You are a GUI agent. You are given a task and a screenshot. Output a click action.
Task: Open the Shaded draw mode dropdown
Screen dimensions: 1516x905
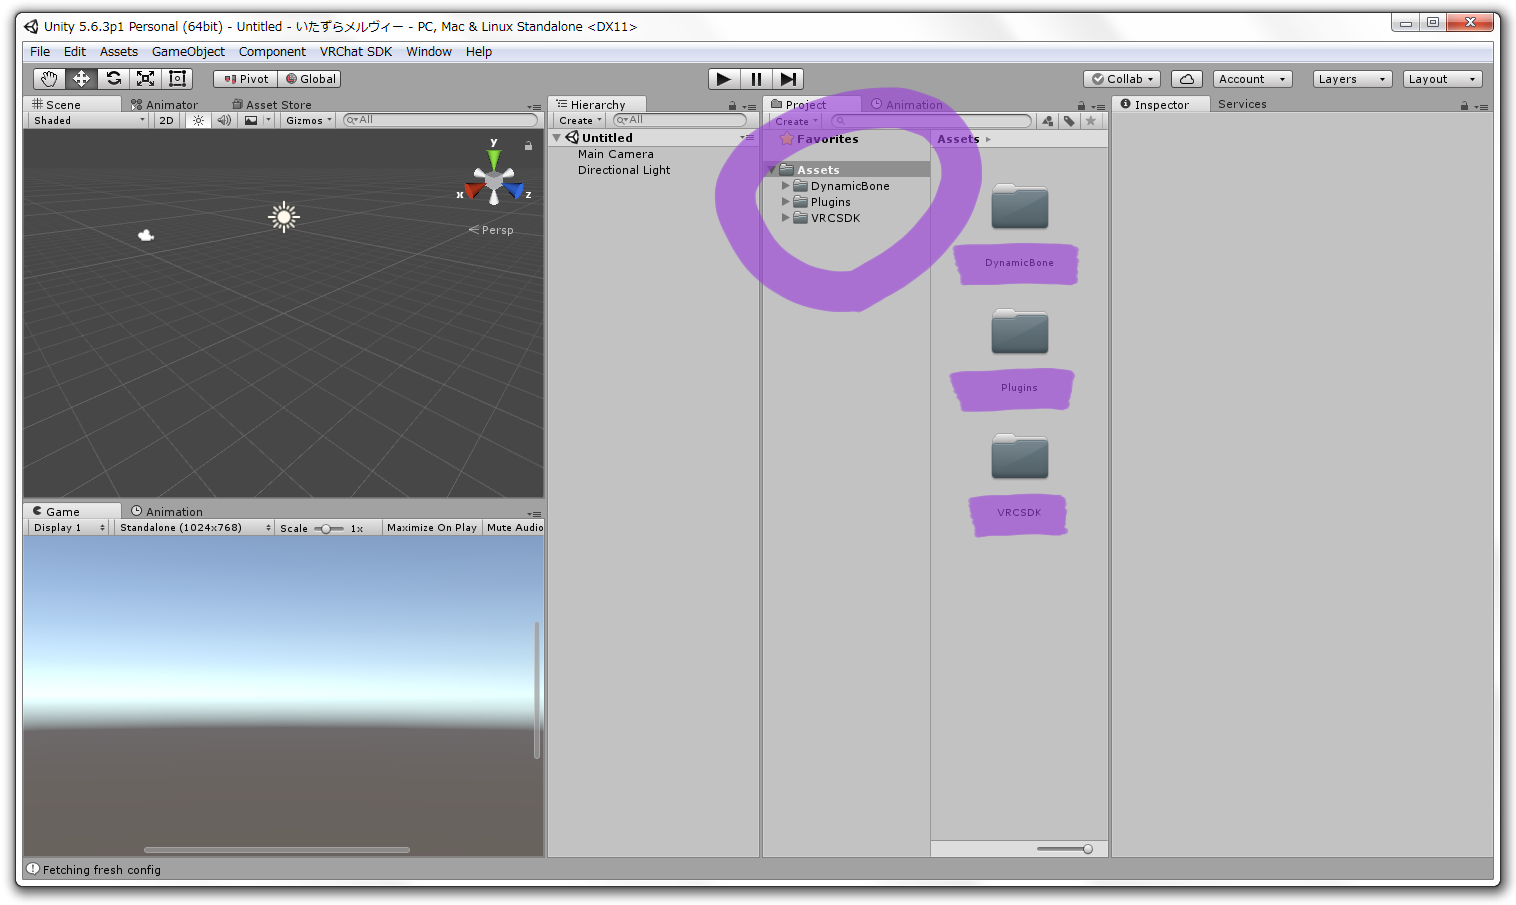point(88,120)
